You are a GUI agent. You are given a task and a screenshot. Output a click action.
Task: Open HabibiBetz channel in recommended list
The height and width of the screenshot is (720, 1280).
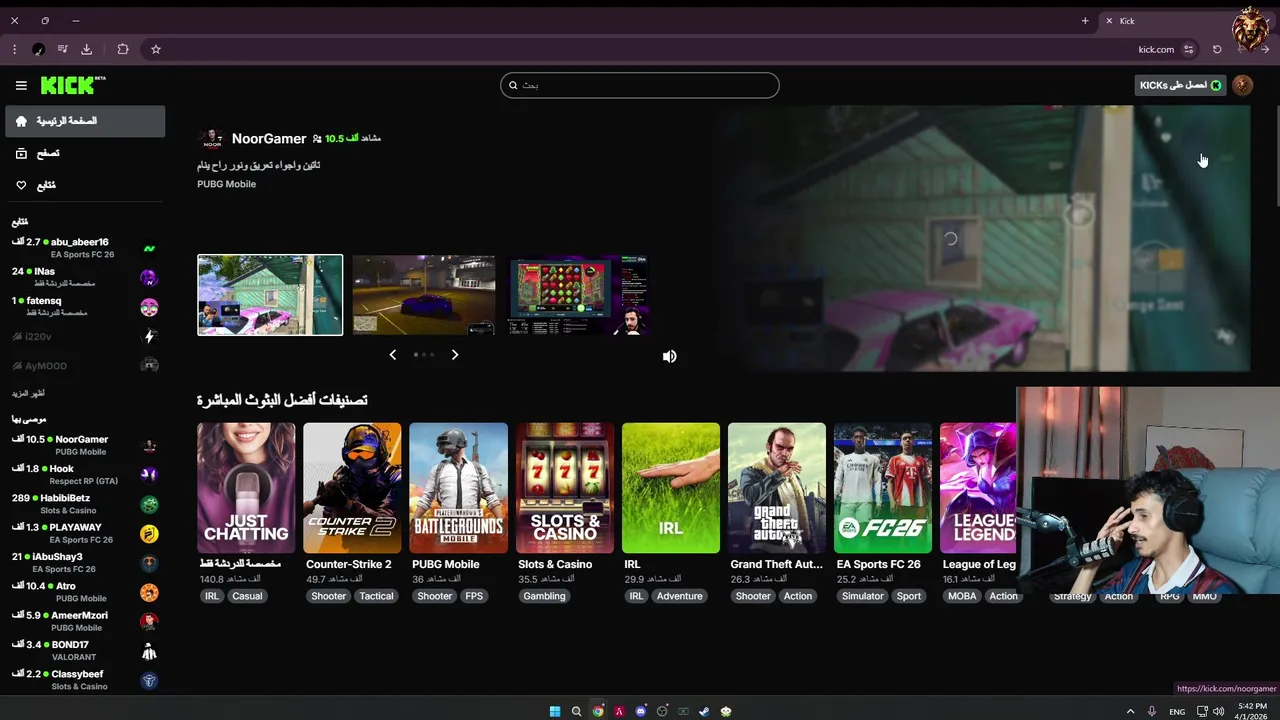[x=85, y=503]
